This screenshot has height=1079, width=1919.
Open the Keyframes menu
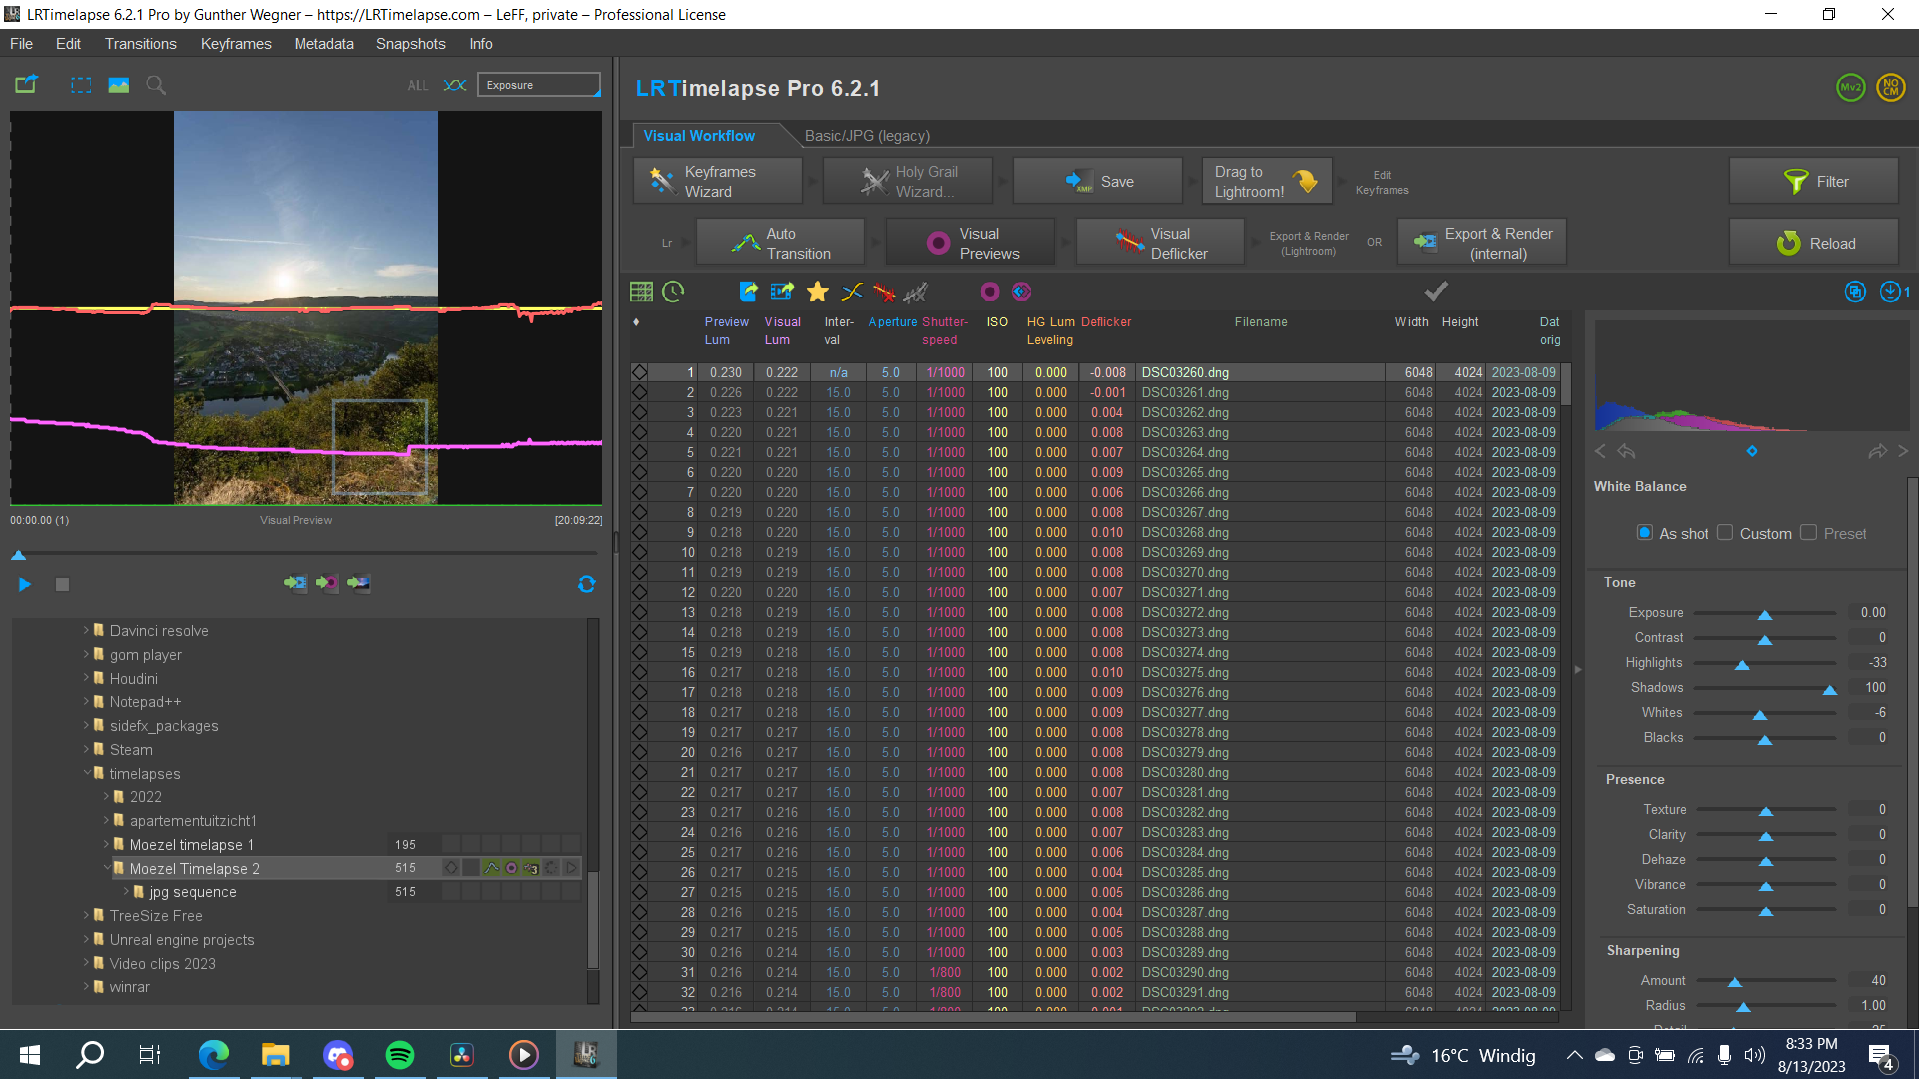(x=236, y=44)
